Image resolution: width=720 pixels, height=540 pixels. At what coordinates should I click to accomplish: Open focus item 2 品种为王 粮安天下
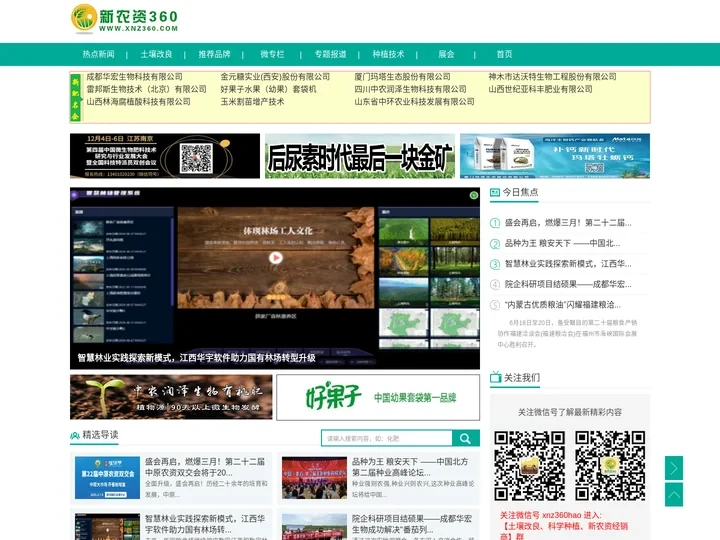[x=562, y=243]
